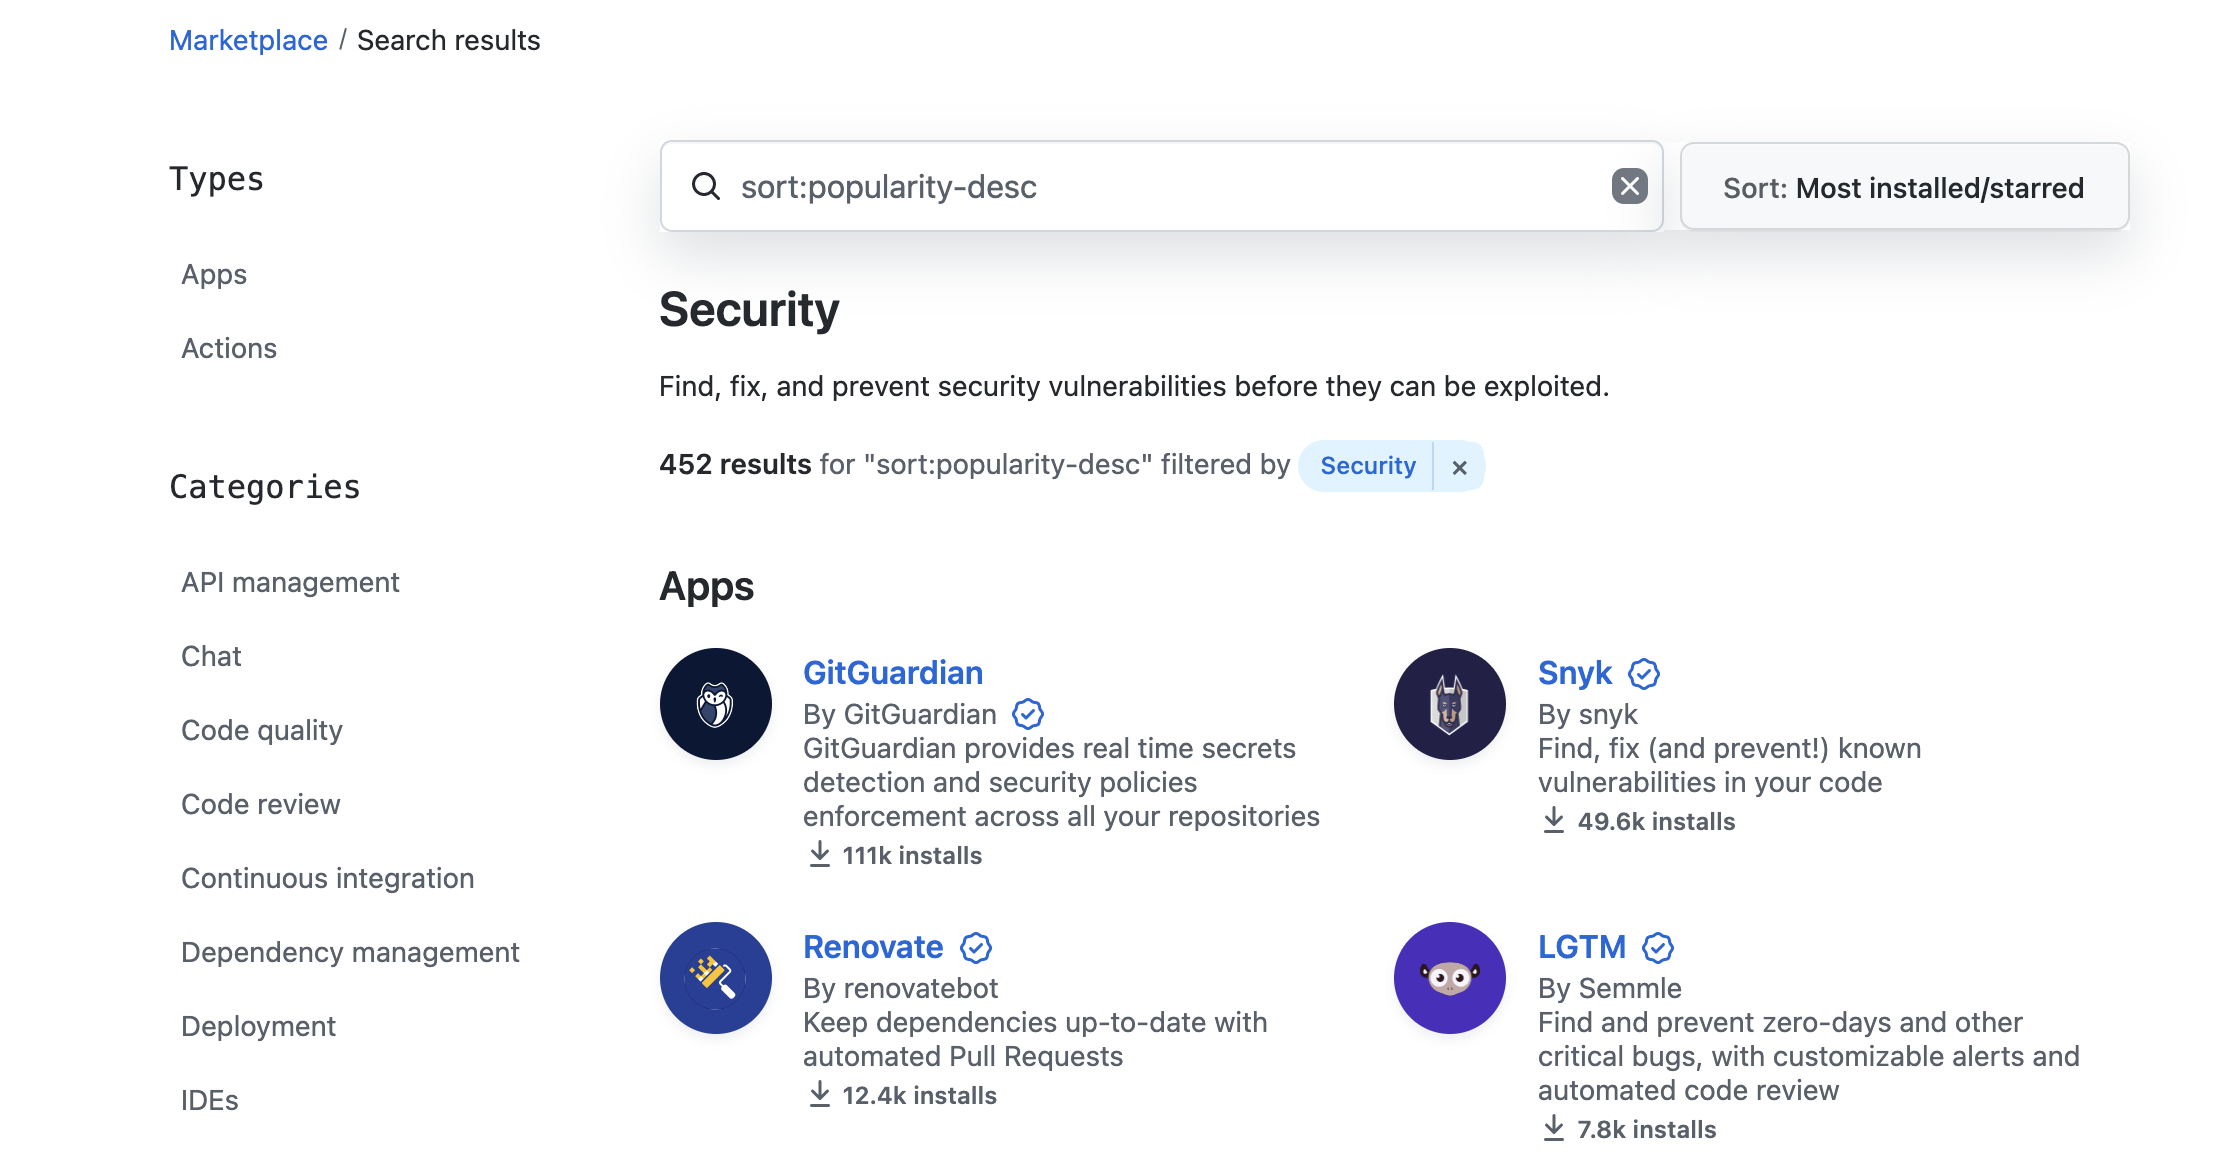The height and width of the screenshot is (1160, 2236).
Task: Open the Sort: Most installed/starred dropdown
Action: click(1902, 186)
